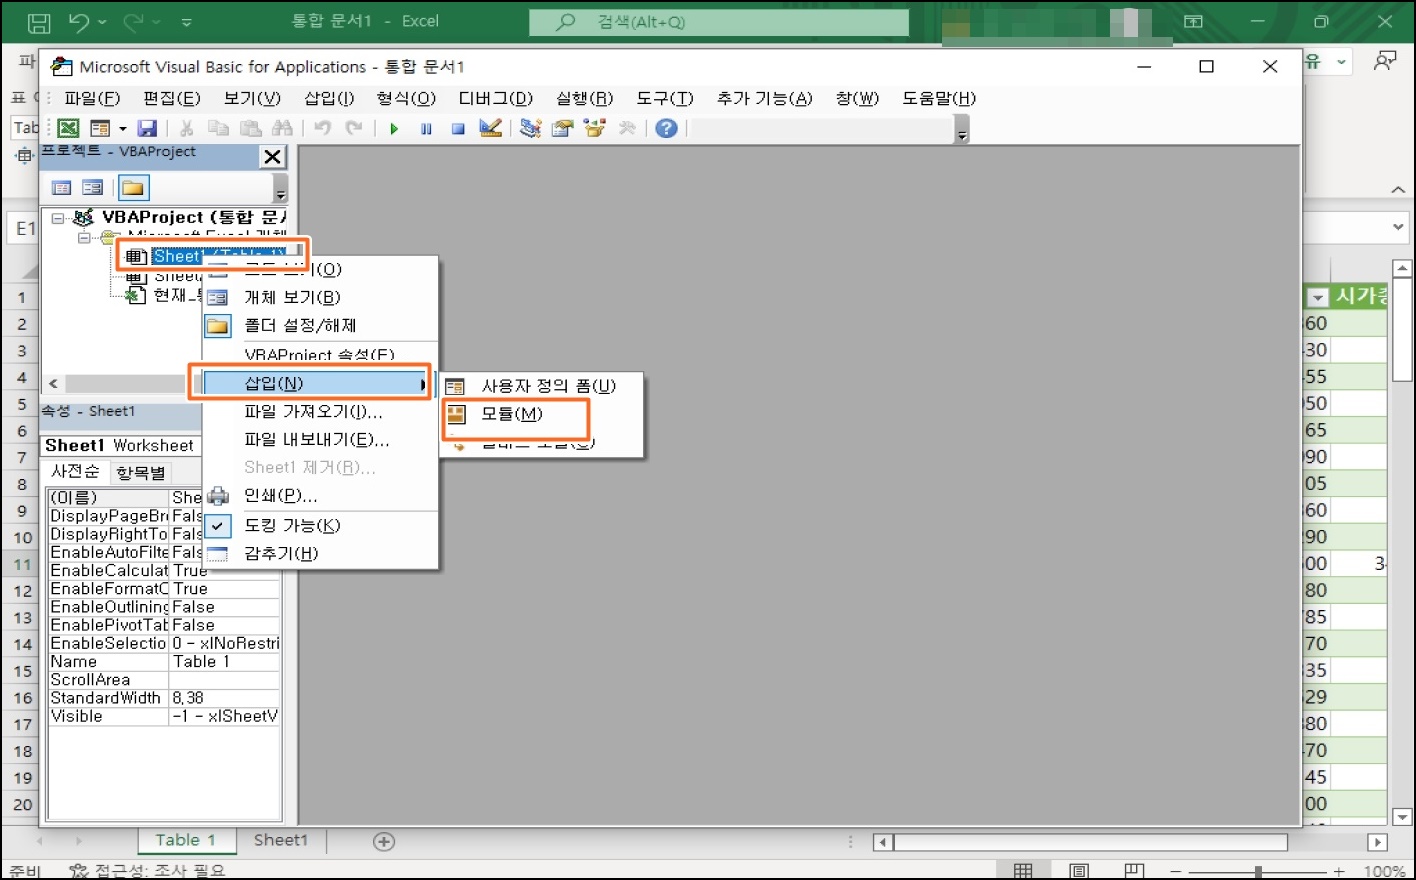
Task: Open the 디버그(D) menu
Action: 495,98
